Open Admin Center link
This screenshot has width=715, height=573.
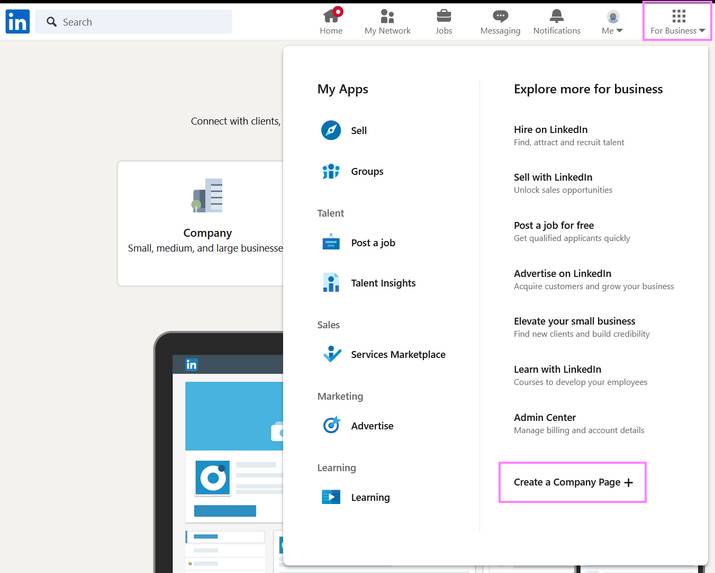544,418
